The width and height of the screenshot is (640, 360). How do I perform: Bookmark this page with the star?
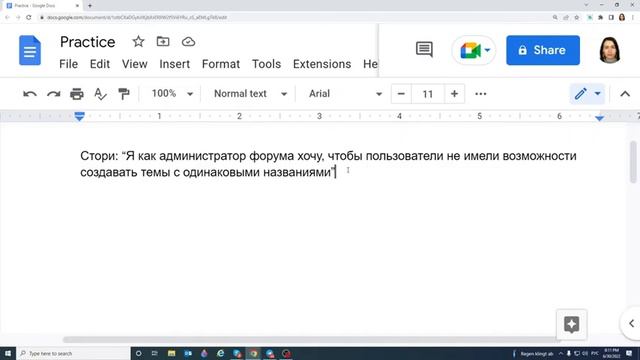click(x=577, y=18)
